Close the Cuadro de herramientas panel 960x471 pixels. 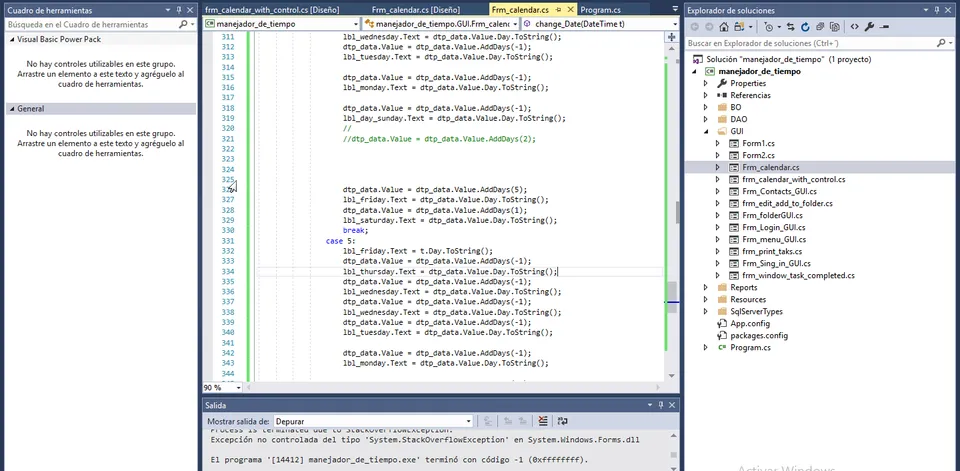(190, 10)
